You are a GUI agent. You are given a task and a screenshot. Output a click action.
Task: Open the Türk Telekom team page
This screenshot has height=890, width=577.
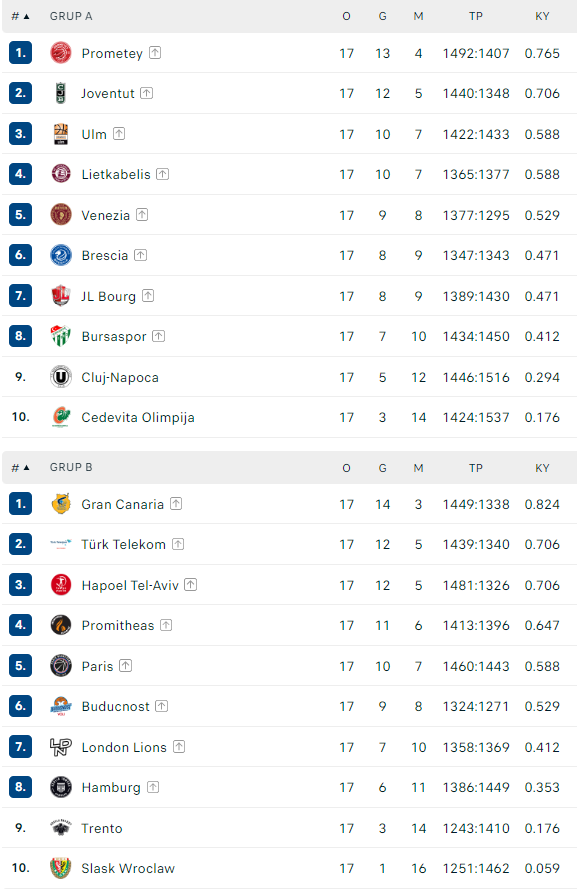[x=123, y=544]
